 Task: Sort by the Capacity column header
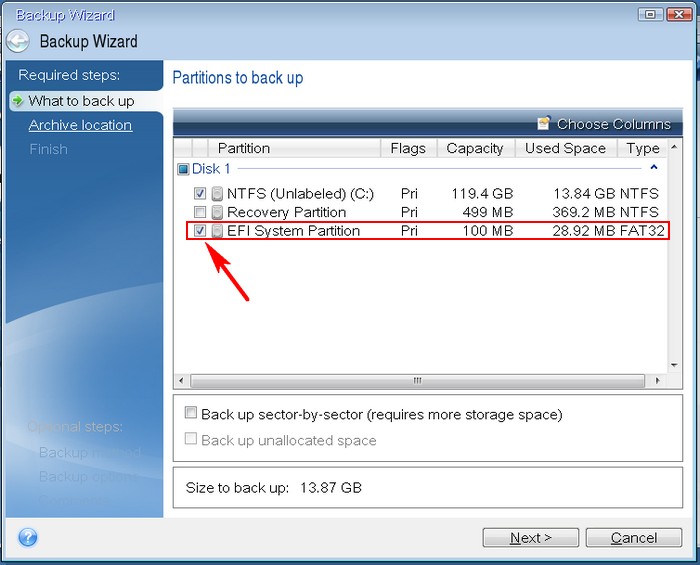click(x=474, y=148)
